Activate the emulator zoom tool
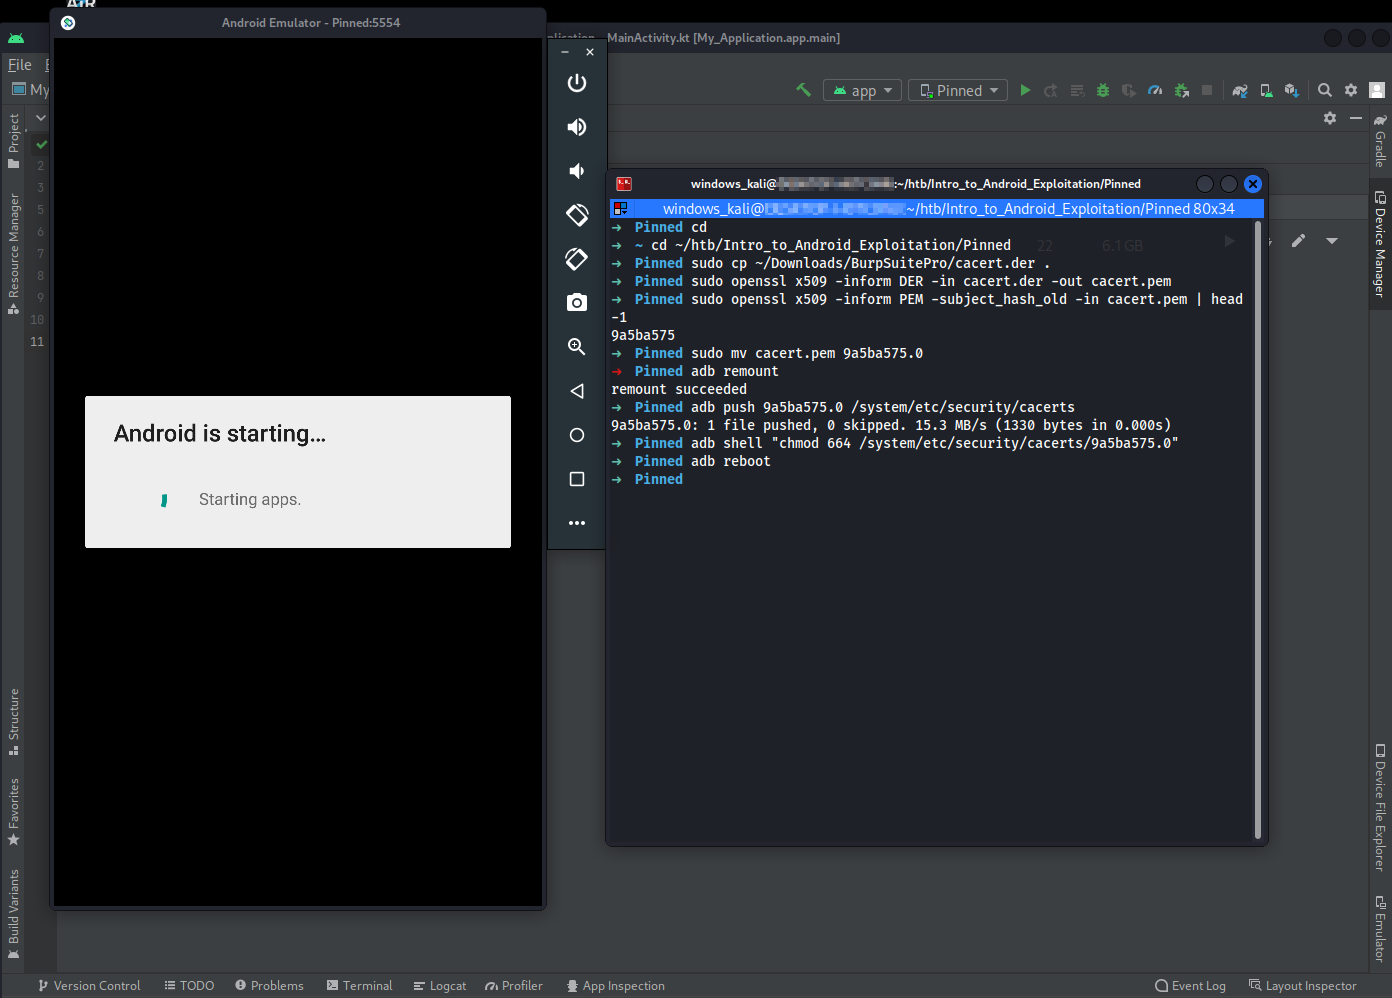 [577, 347]
